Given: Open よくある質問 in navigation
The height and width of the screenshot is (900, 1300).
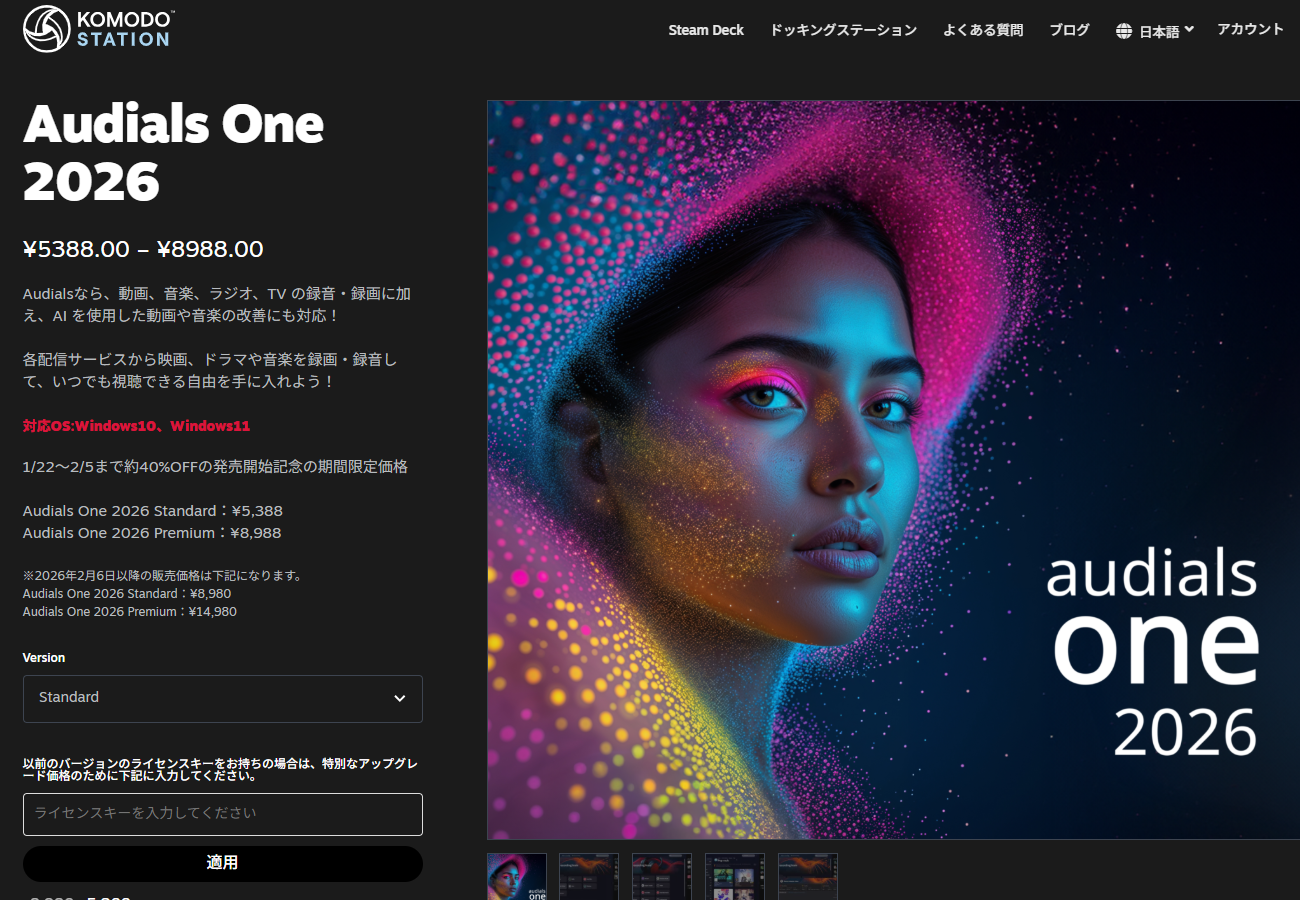Looking at the screenshot, I should [983, 30].
